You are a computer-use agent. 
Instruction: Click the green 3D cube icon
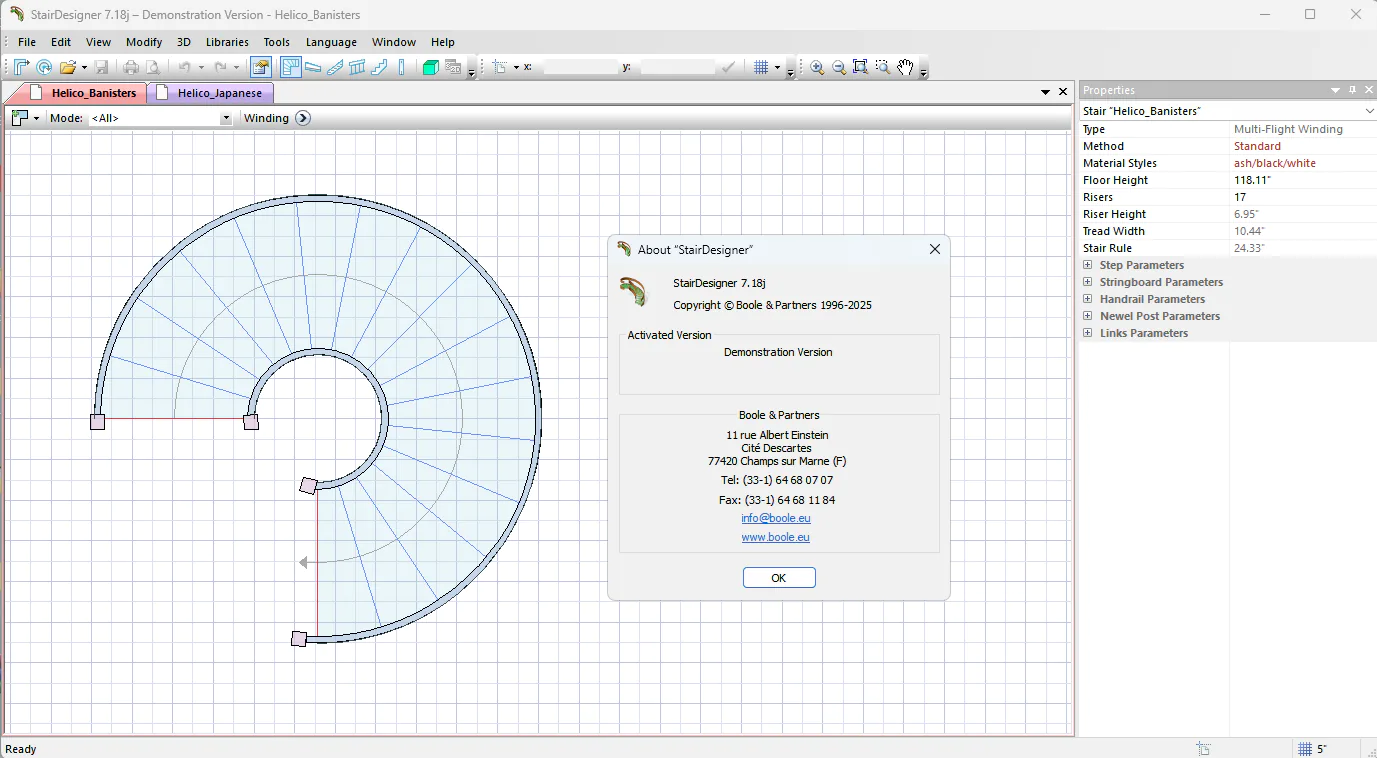click(431, 67)
